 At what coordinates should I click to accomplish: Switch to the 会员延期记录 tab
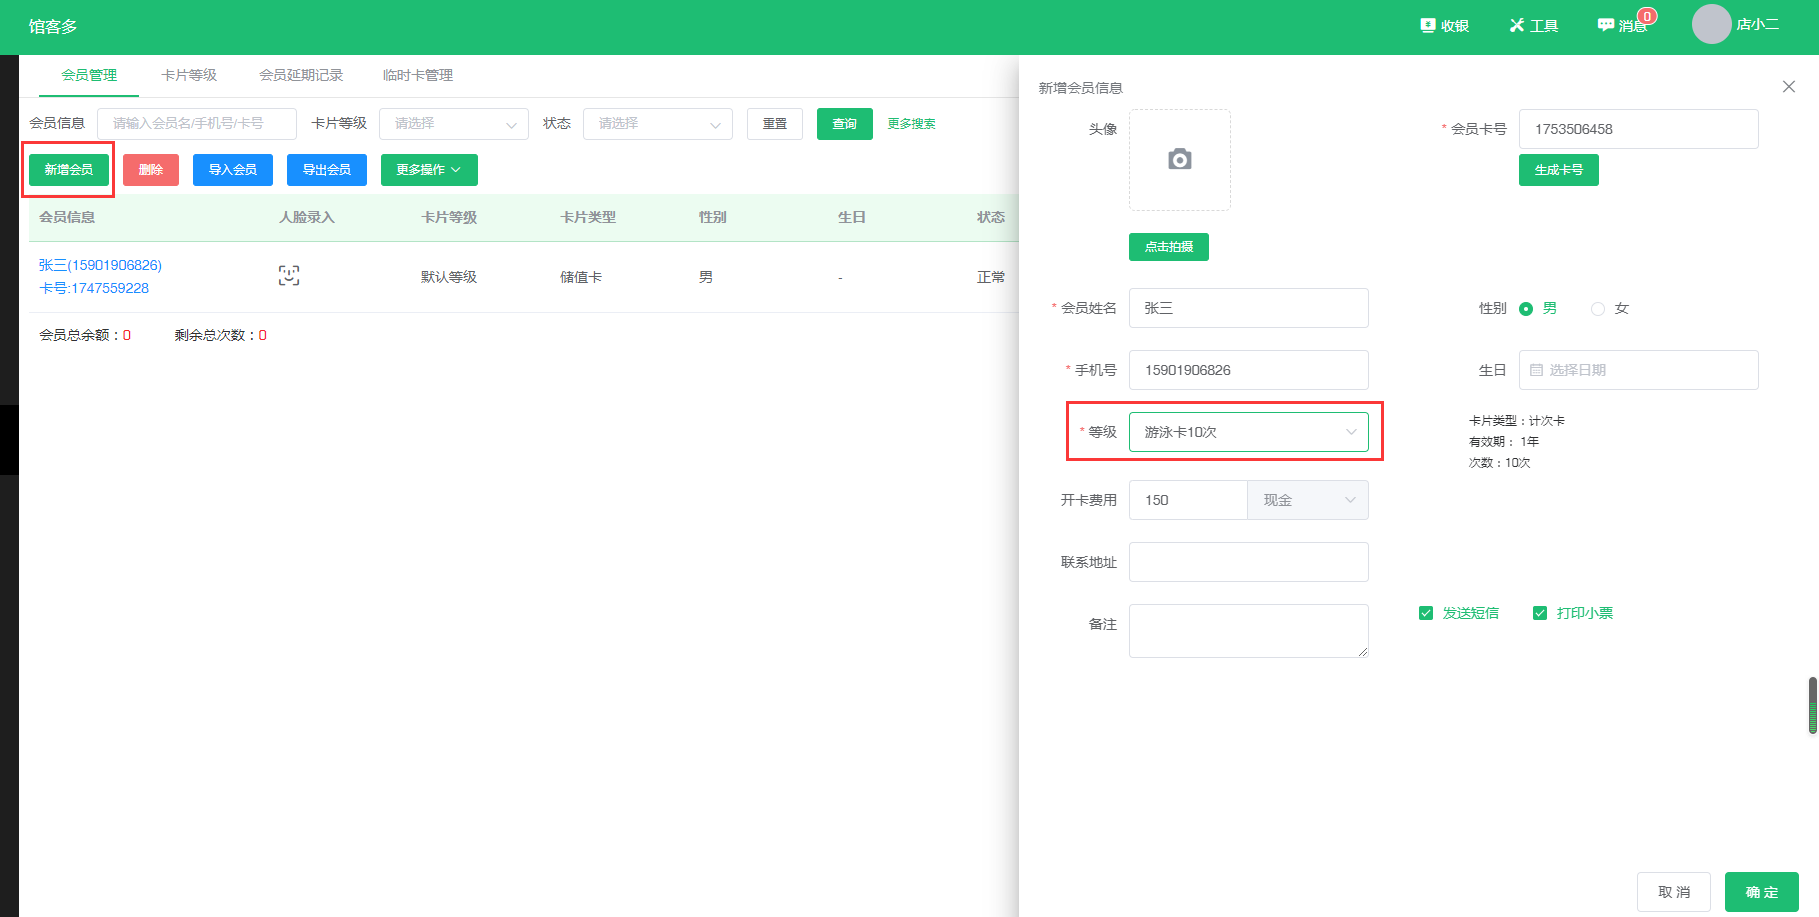[301, 75]
